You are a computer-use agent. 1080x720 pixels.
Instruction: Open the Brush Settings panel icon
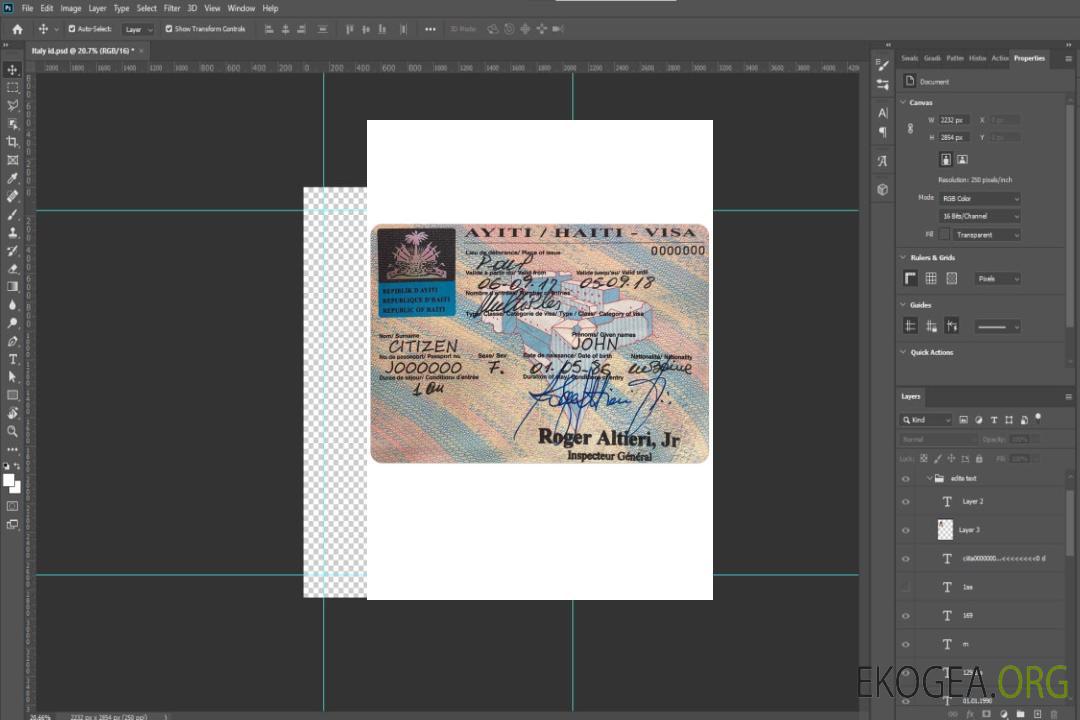click(883, 65)
